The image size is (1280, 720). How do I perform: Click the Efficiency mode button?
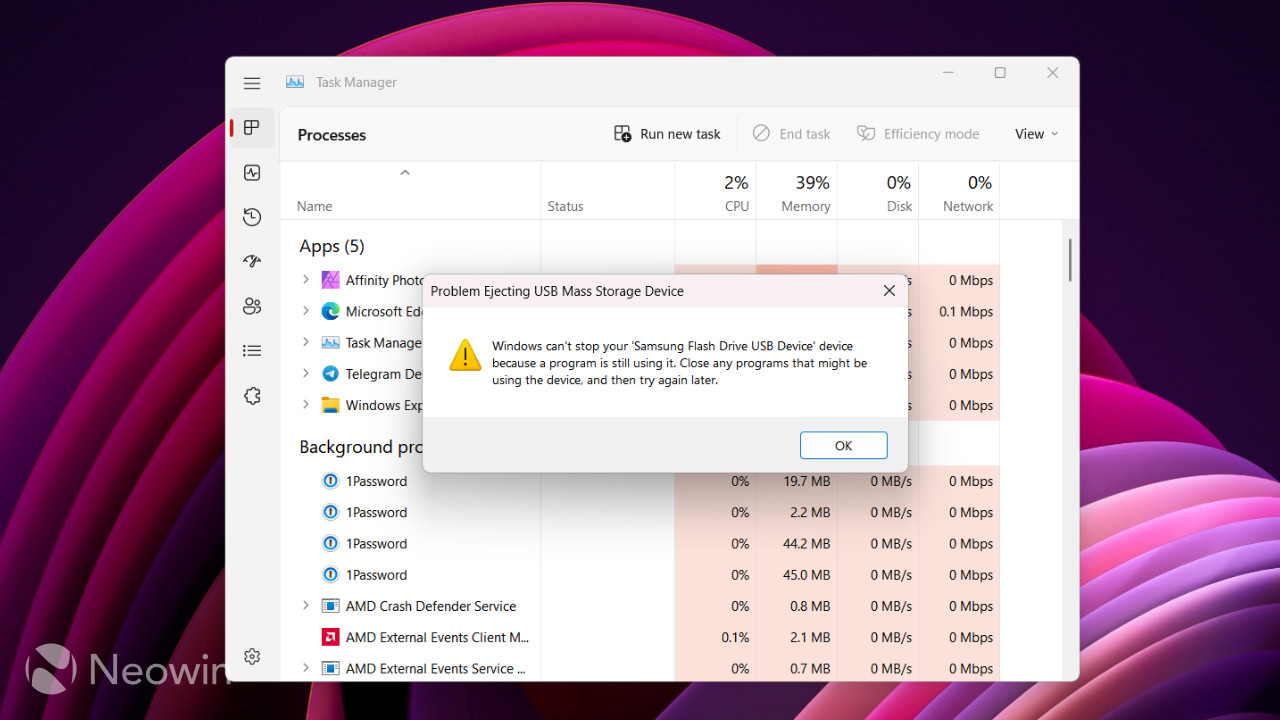coord(918,134)
